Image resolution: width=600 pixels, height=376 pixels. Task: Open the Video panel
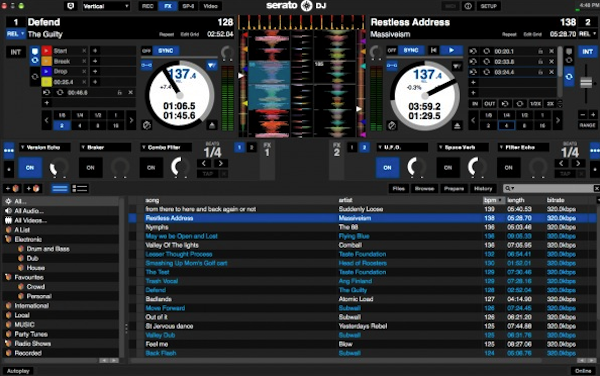210,6
